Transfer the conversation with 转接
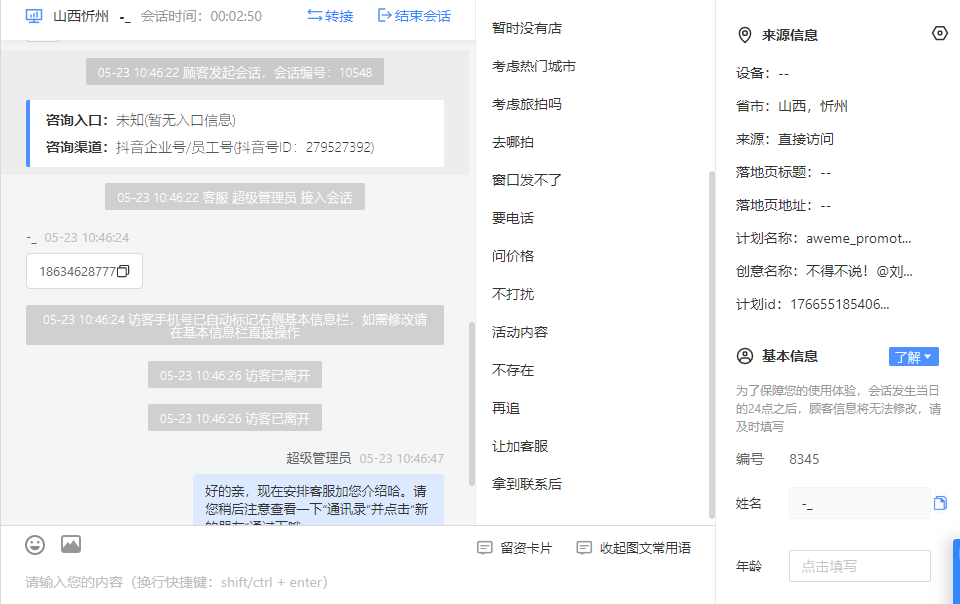Screen dimensions: 960x604 click(330, 16)
